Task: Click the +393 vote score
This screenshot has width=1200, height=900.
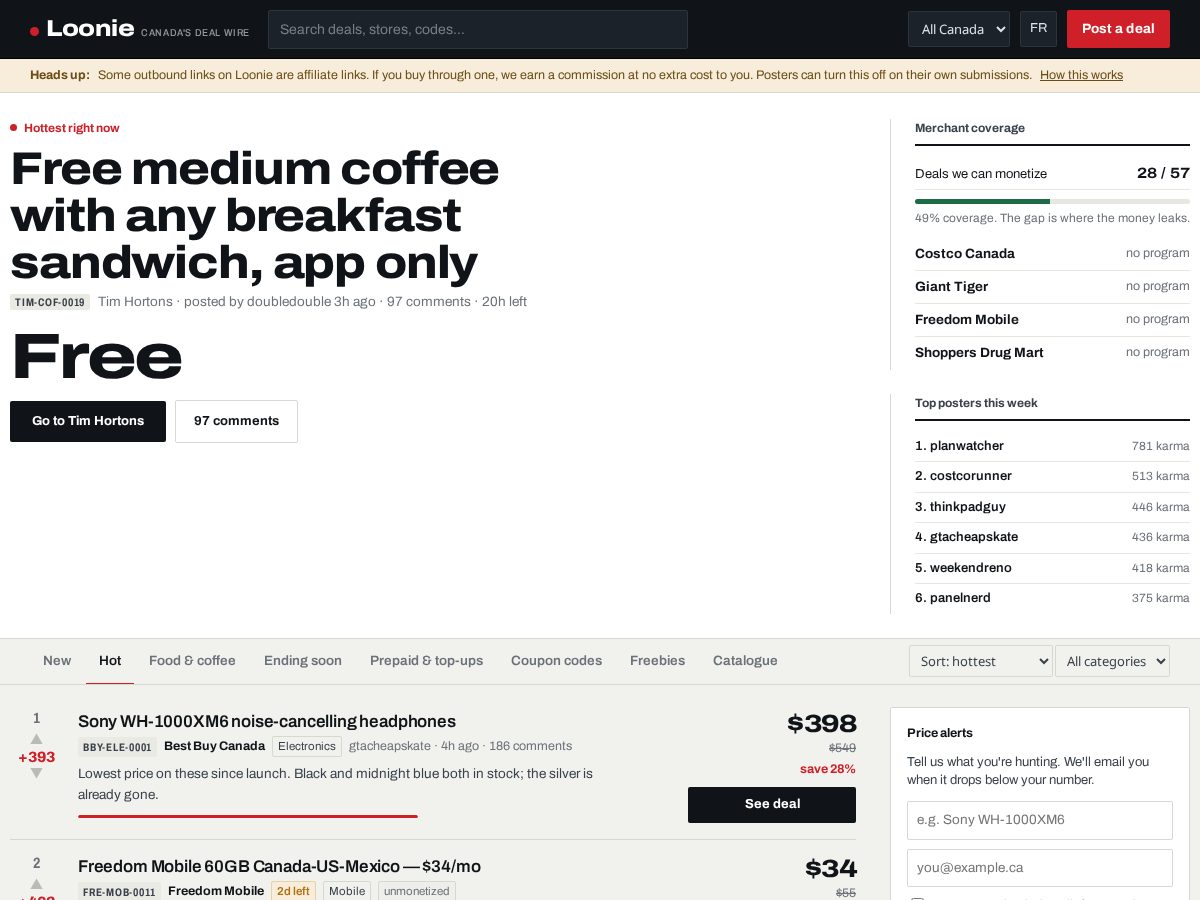Action: click(x=37, y=757)
